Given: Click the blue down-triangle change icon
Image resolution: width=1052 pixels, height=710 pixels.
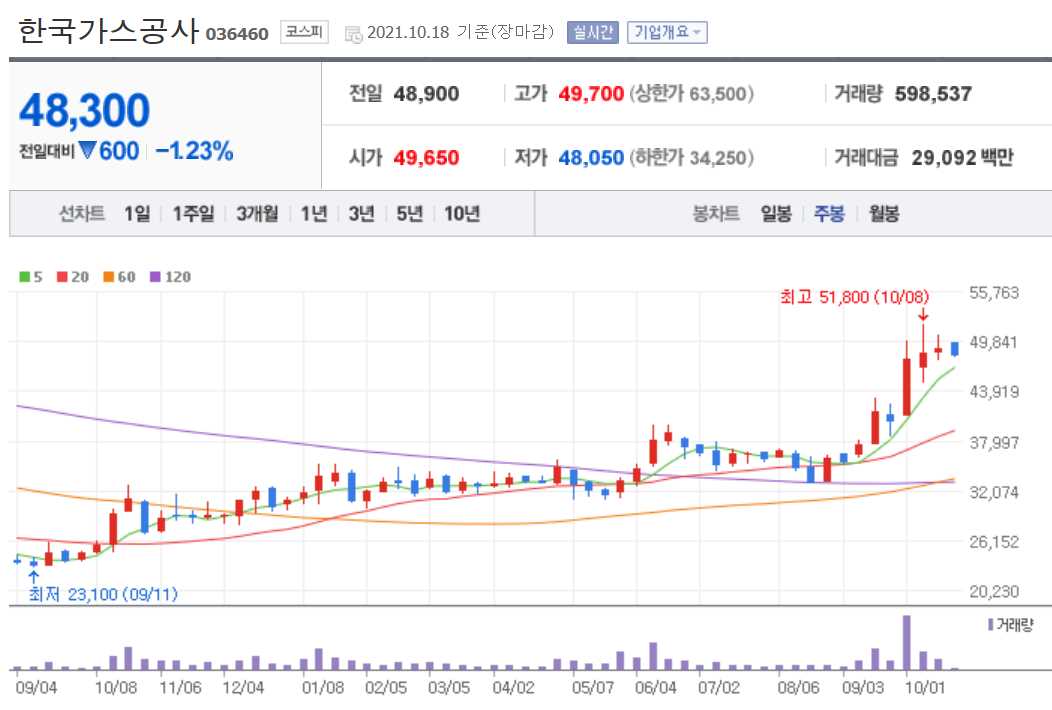Looking at the screenshot, I should (87, 150).
